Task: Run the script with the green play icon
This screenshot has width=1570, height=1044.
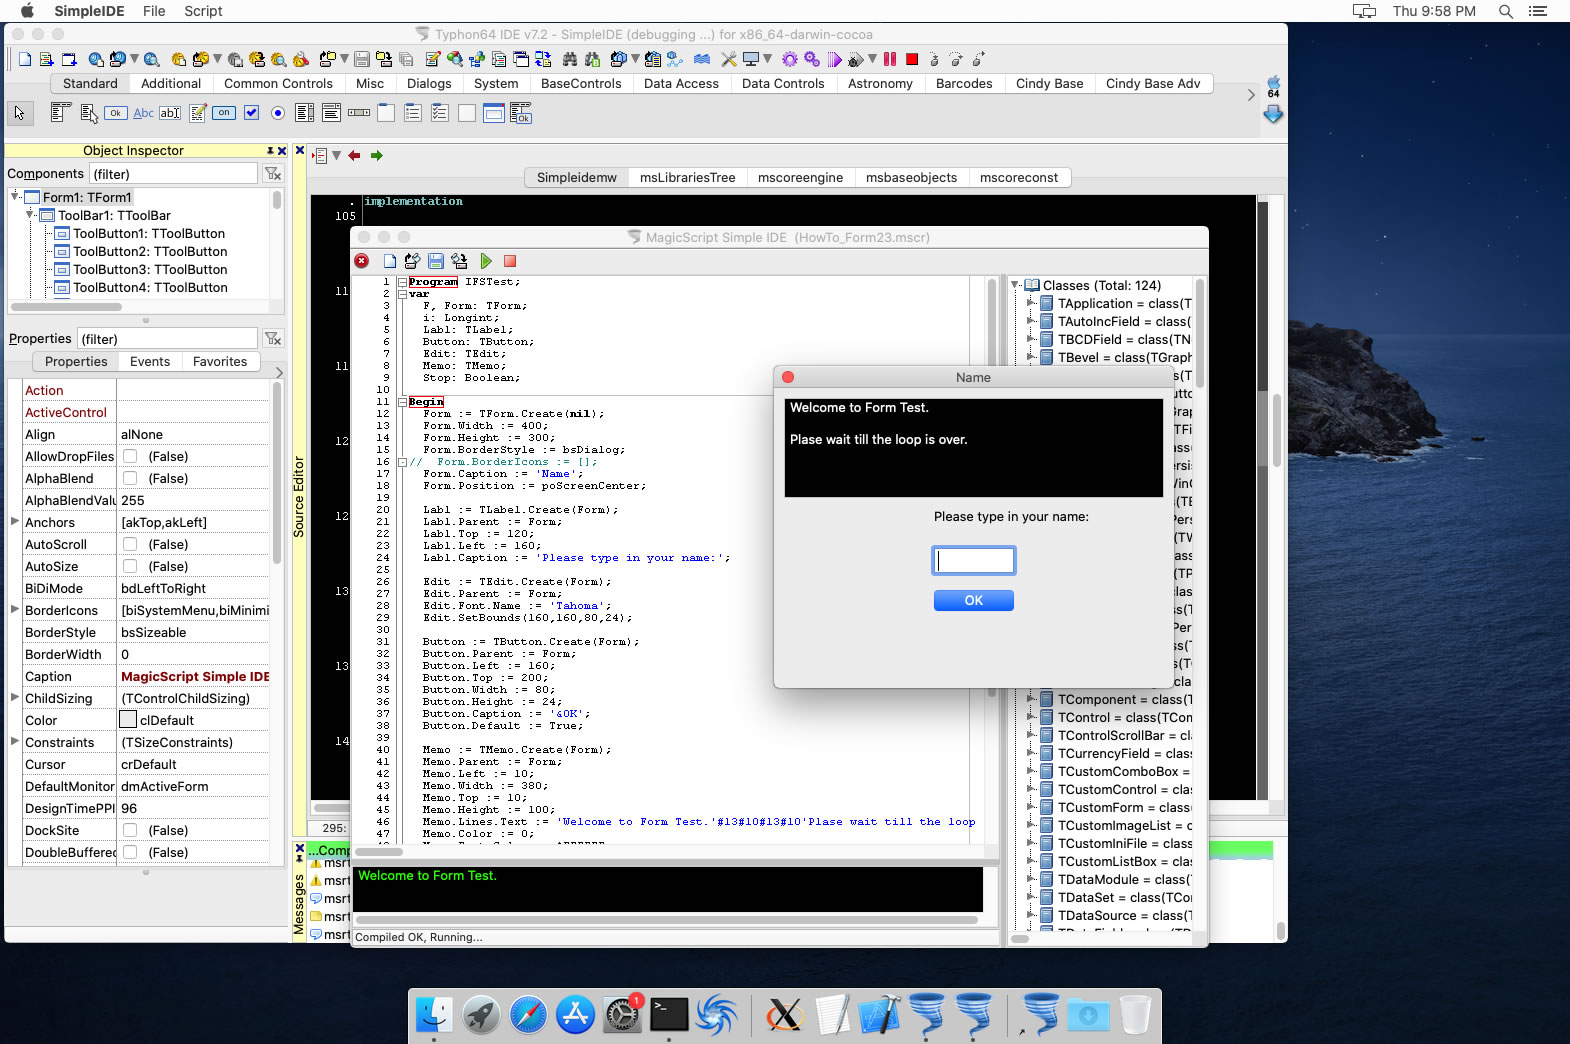Action: 486,261
